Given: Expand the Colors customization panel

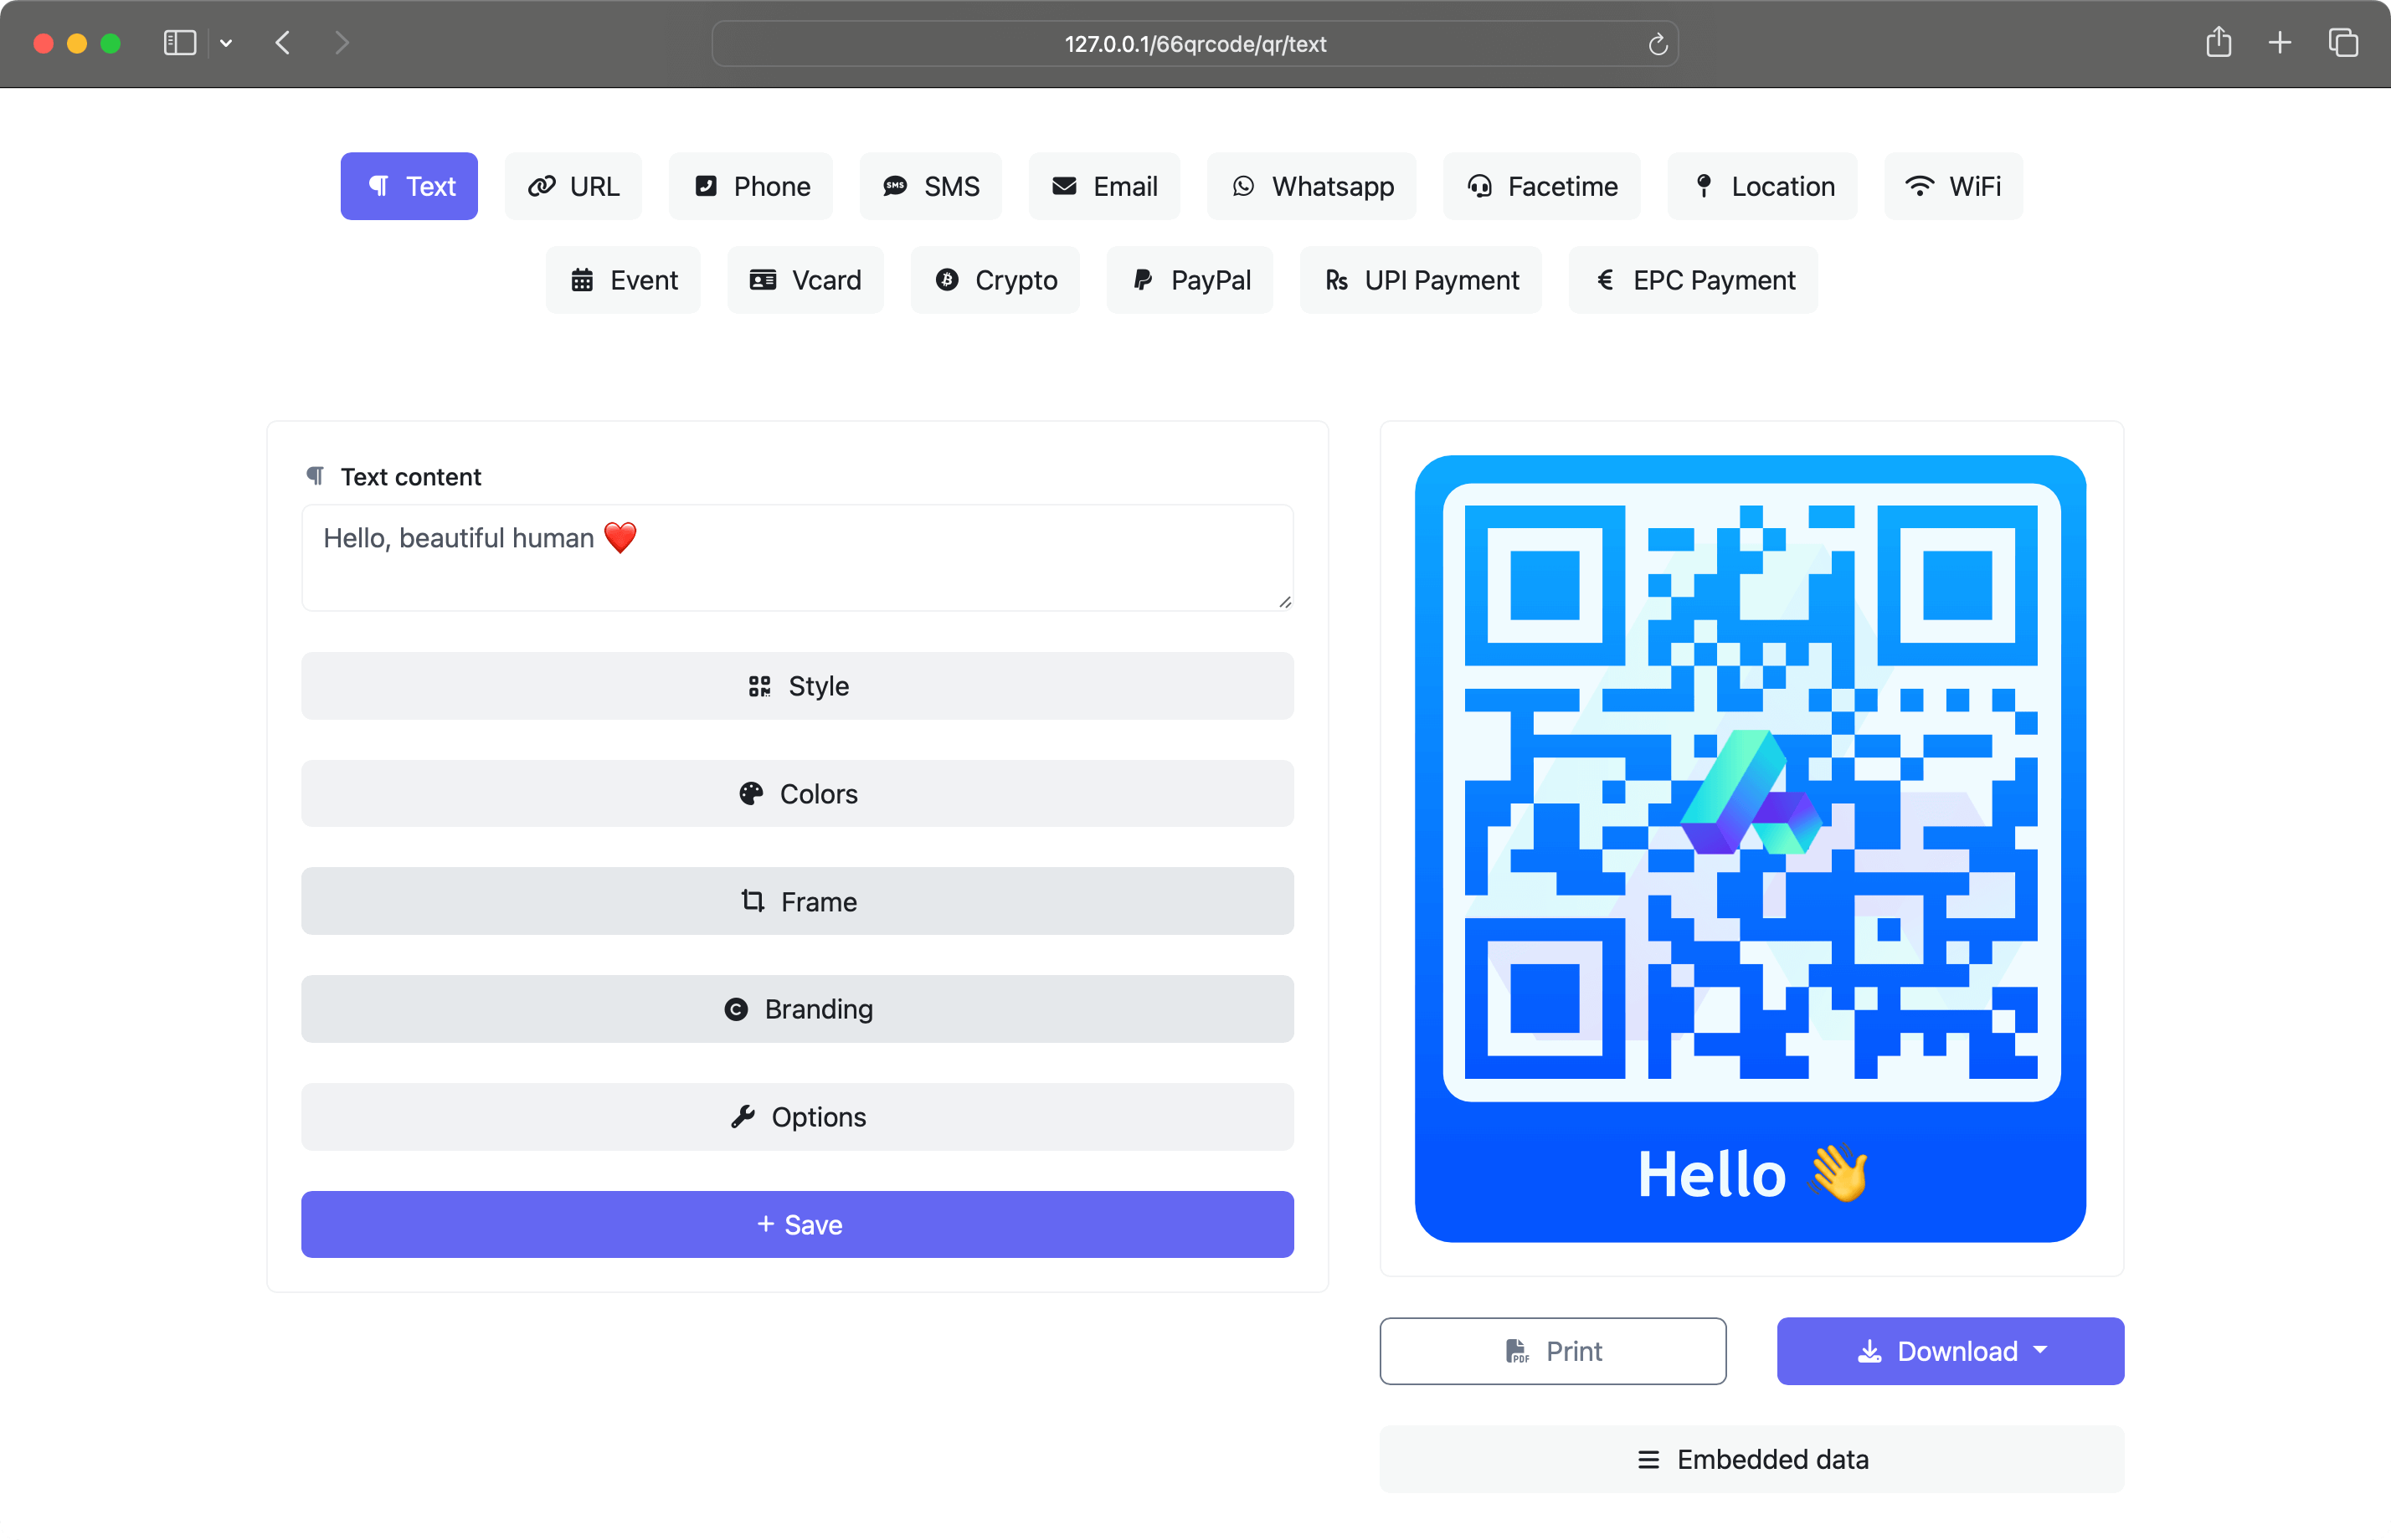Looking at the screenshot, I should [796, 793].
